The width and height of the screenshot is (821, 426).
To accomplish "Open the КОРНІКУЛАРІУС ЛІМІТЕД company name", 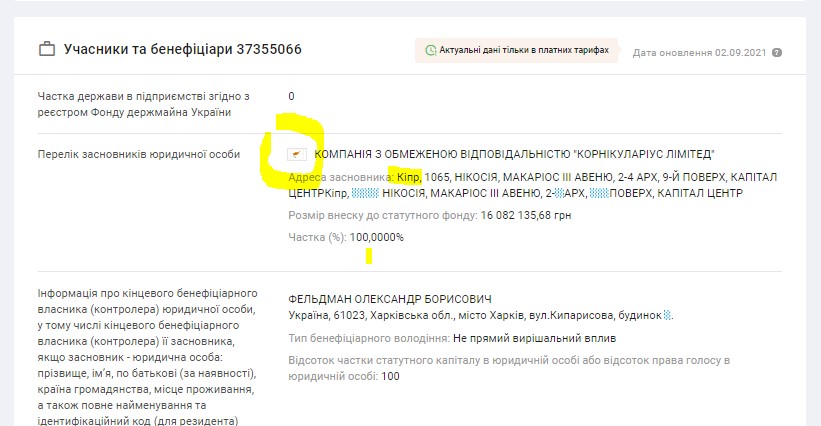I will coord(514,154).
